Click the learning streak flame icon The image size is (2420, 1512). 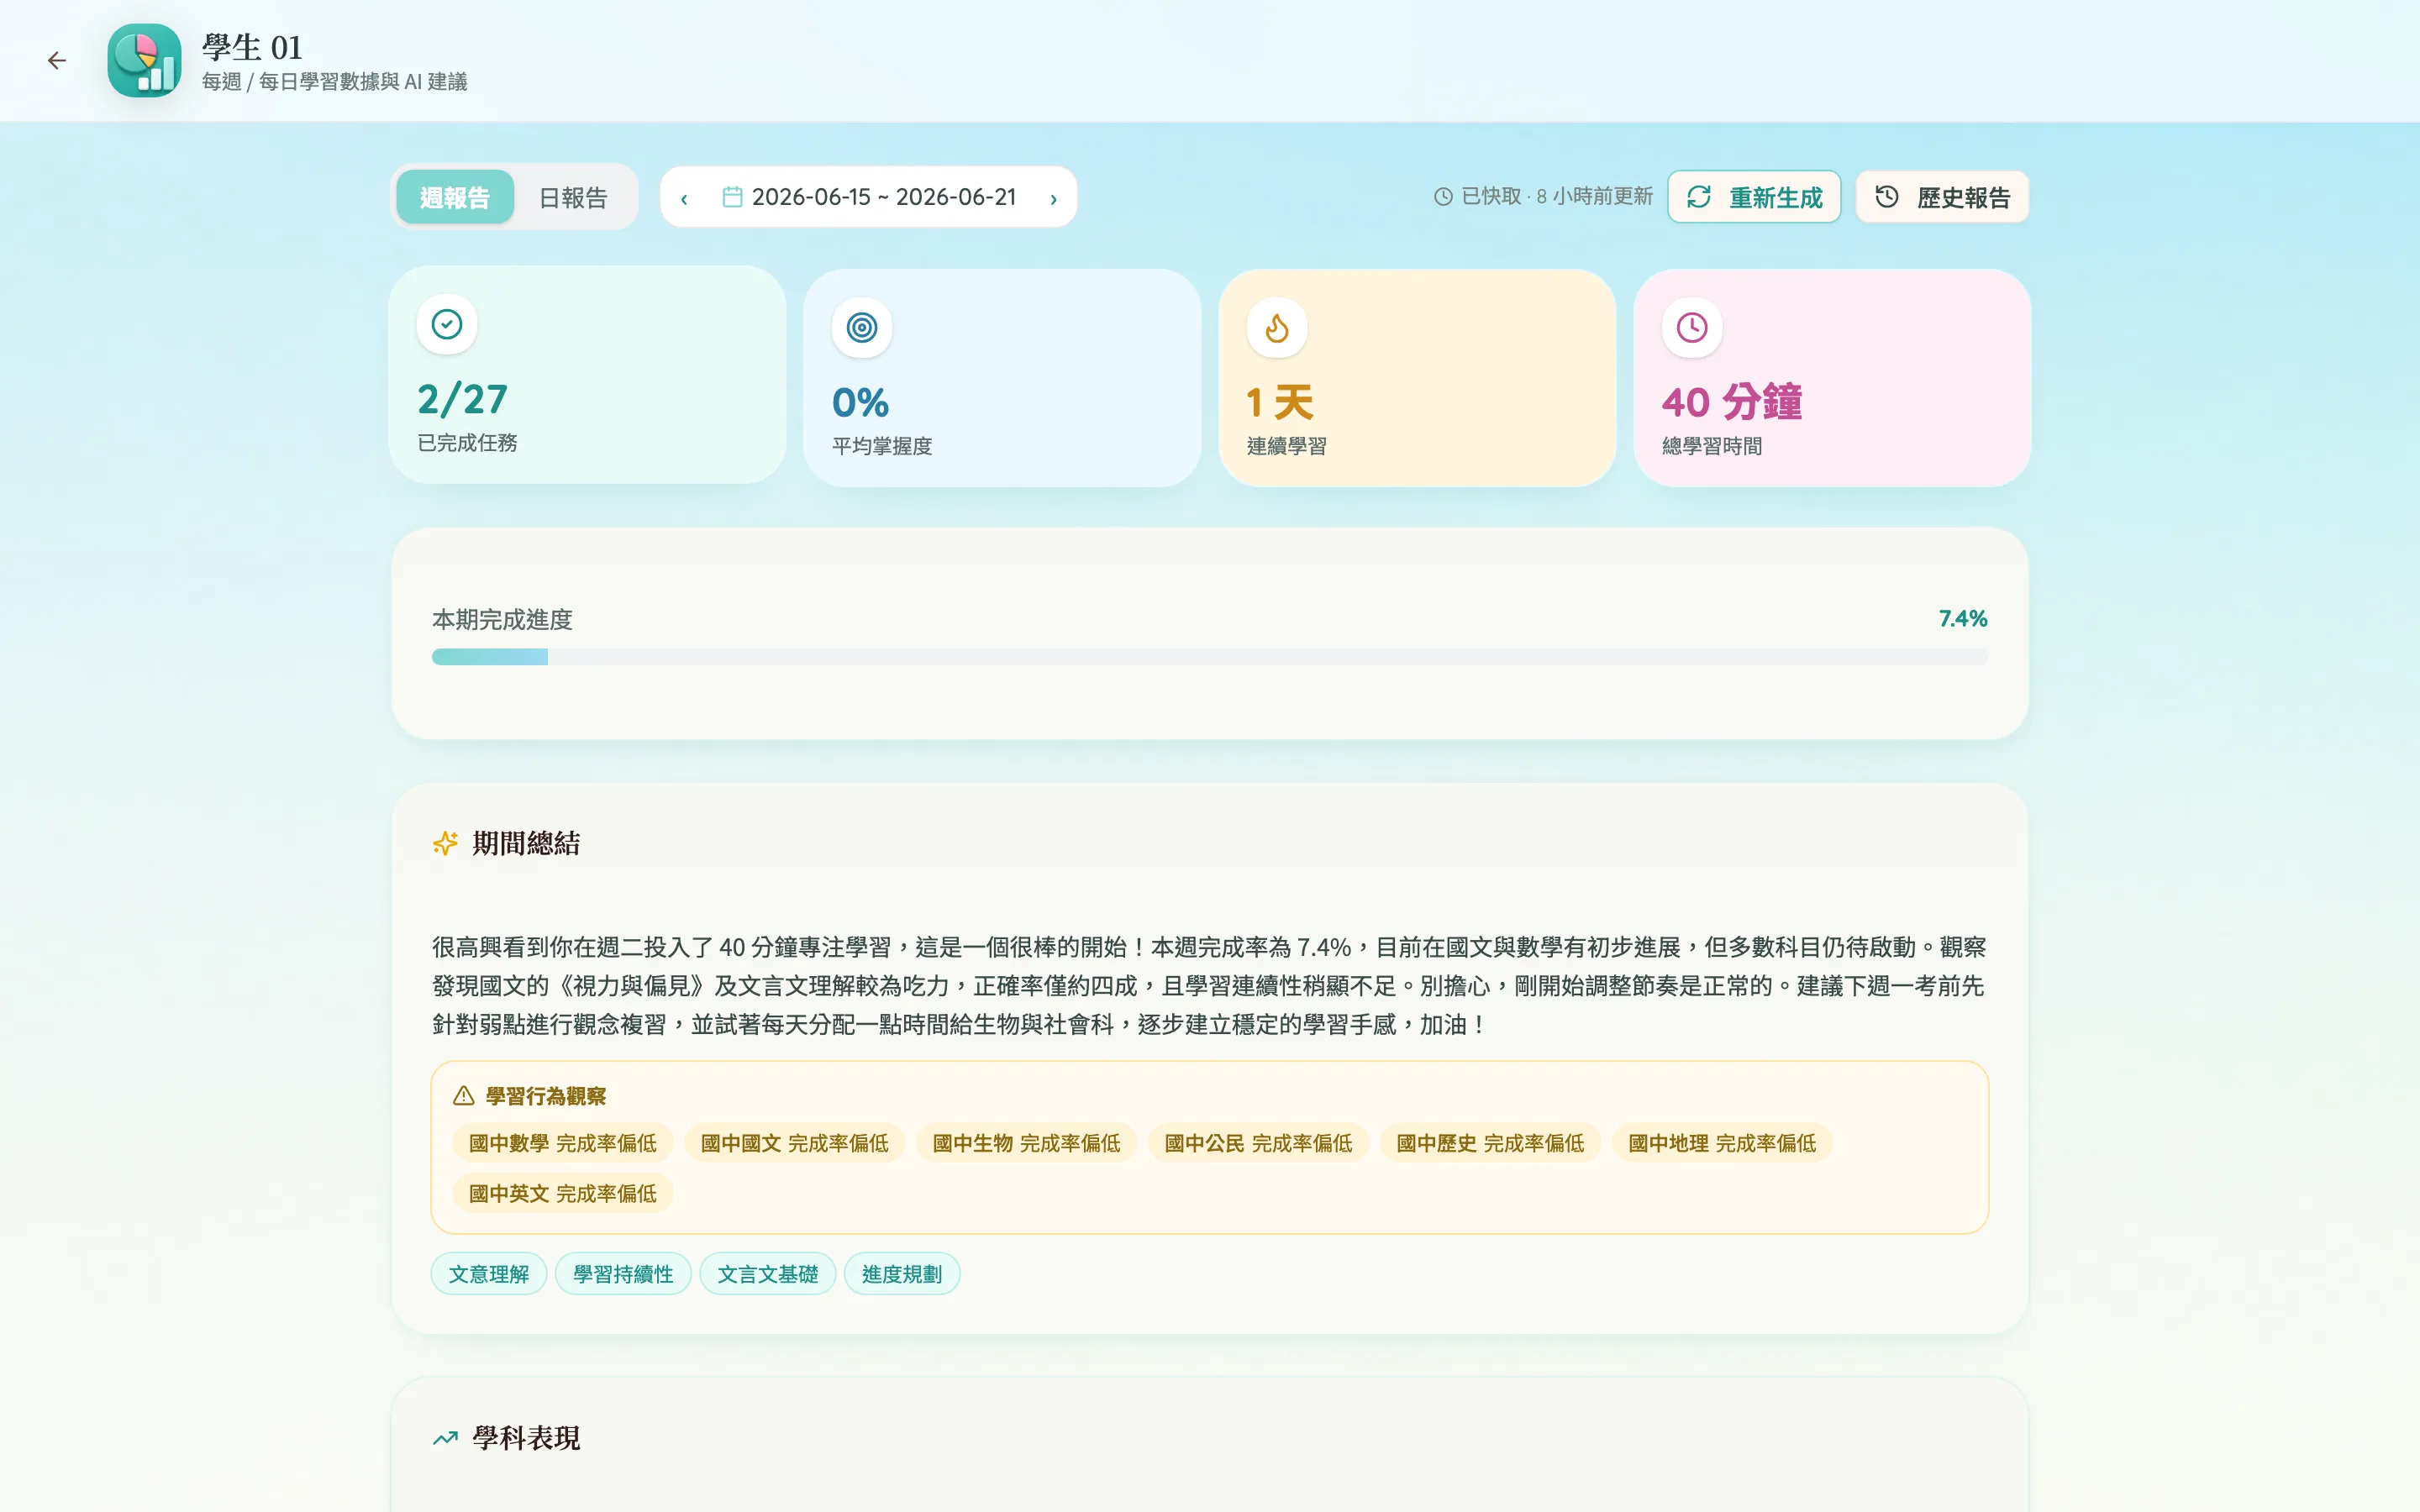click(1277, 327)
